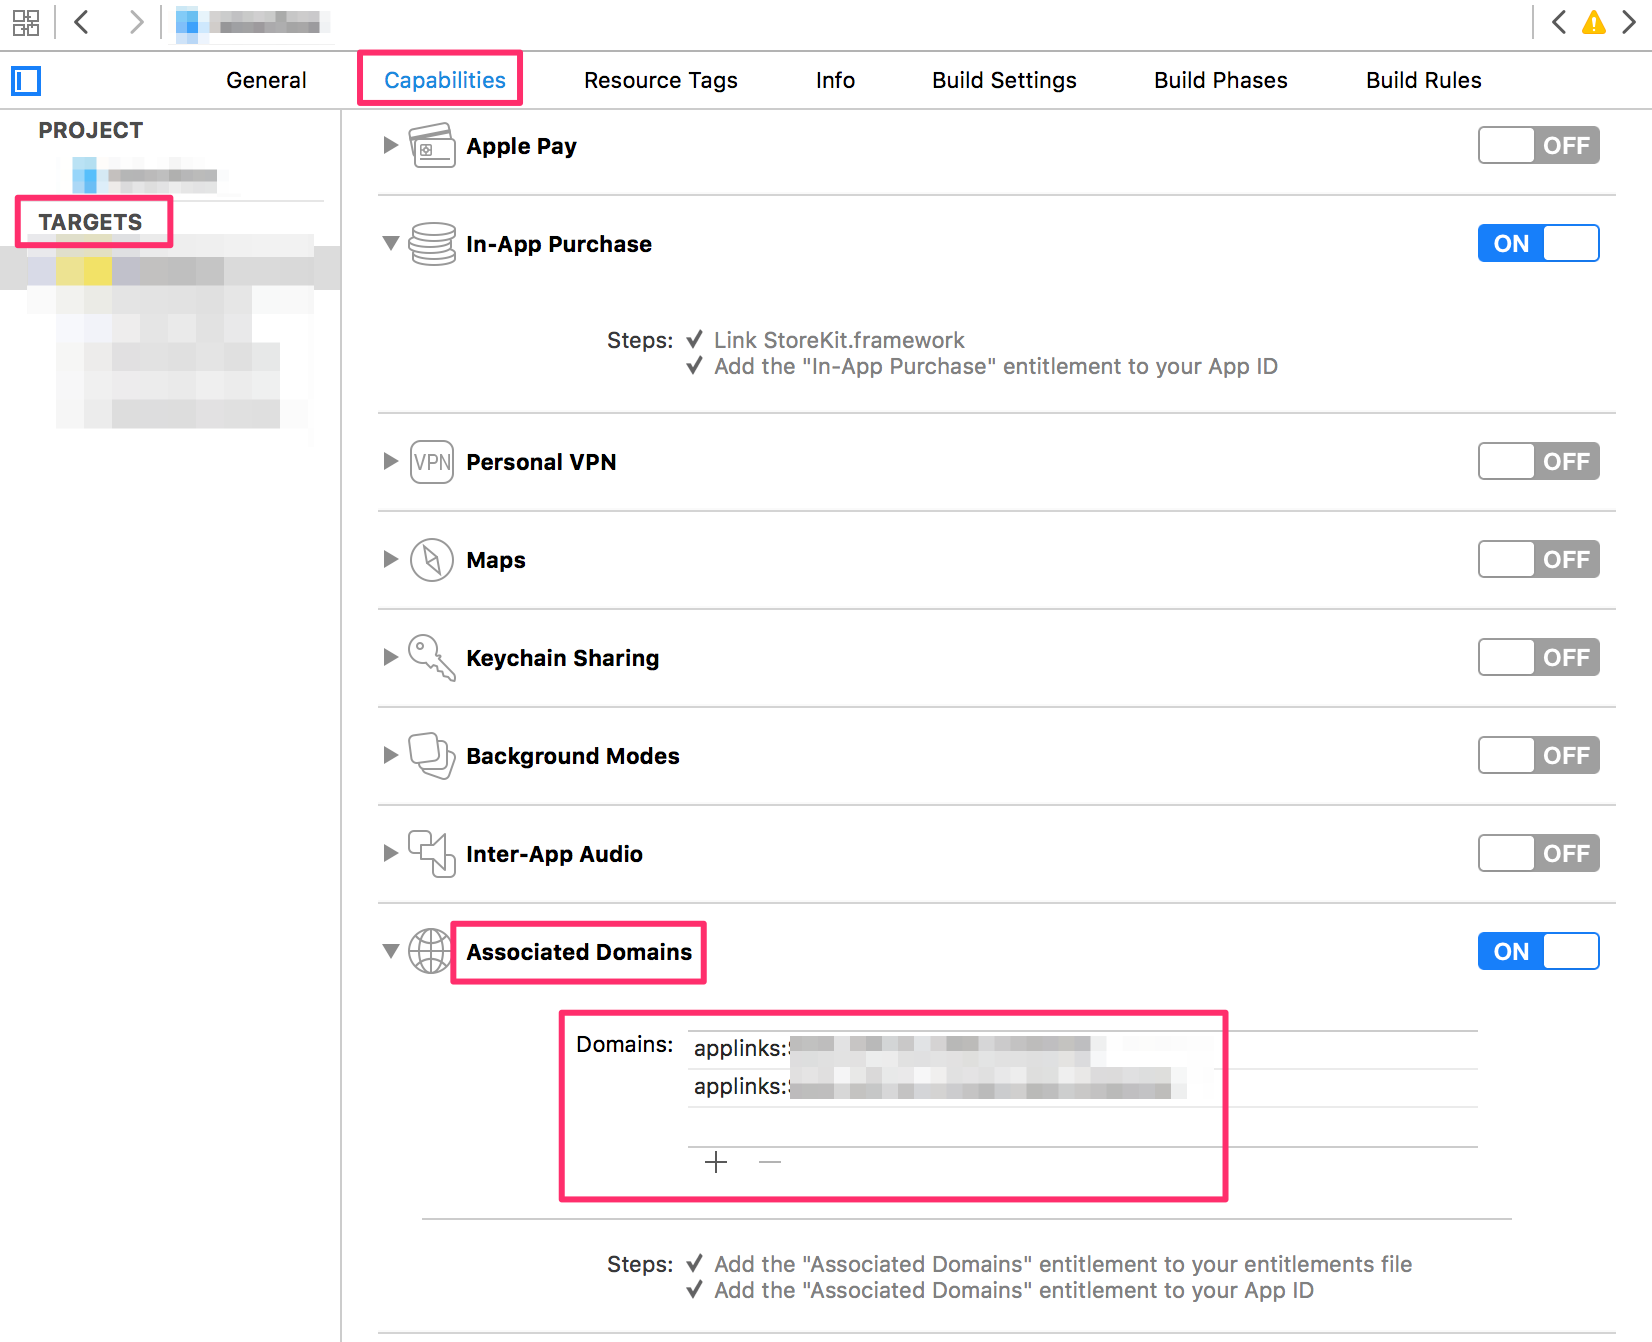Open the Build Rules tab

[x=1424, y=81]
